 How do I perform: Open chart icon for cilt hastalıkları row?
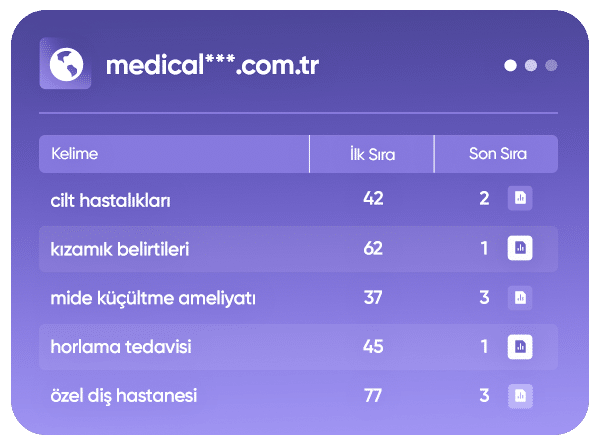[519, 199]
